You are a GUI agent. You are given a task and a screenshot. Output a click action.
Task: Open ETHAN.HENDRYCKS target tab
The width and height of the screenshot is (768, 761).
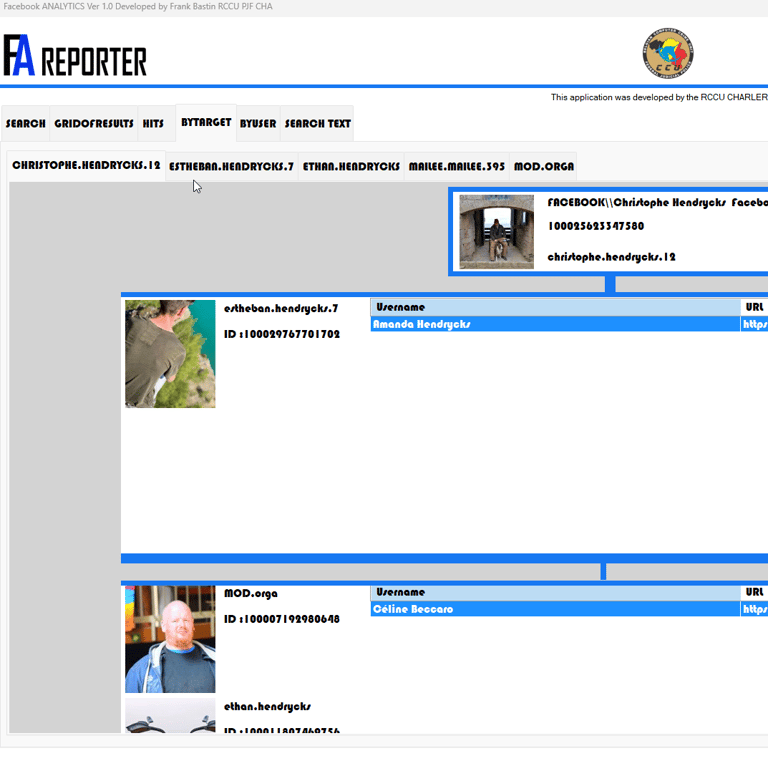click(x=351, y=166)
